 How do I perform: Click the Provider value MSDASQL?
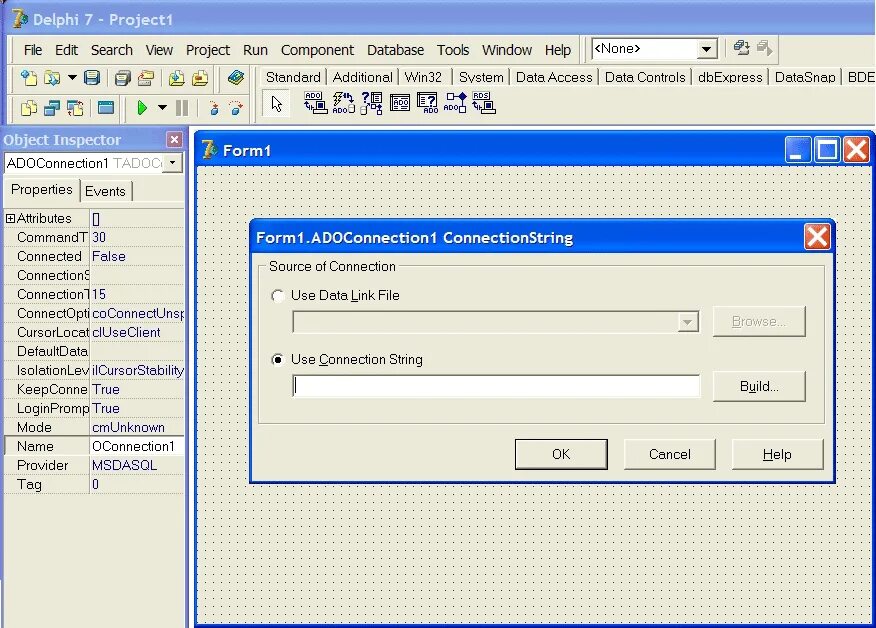(x=137, y=465)
